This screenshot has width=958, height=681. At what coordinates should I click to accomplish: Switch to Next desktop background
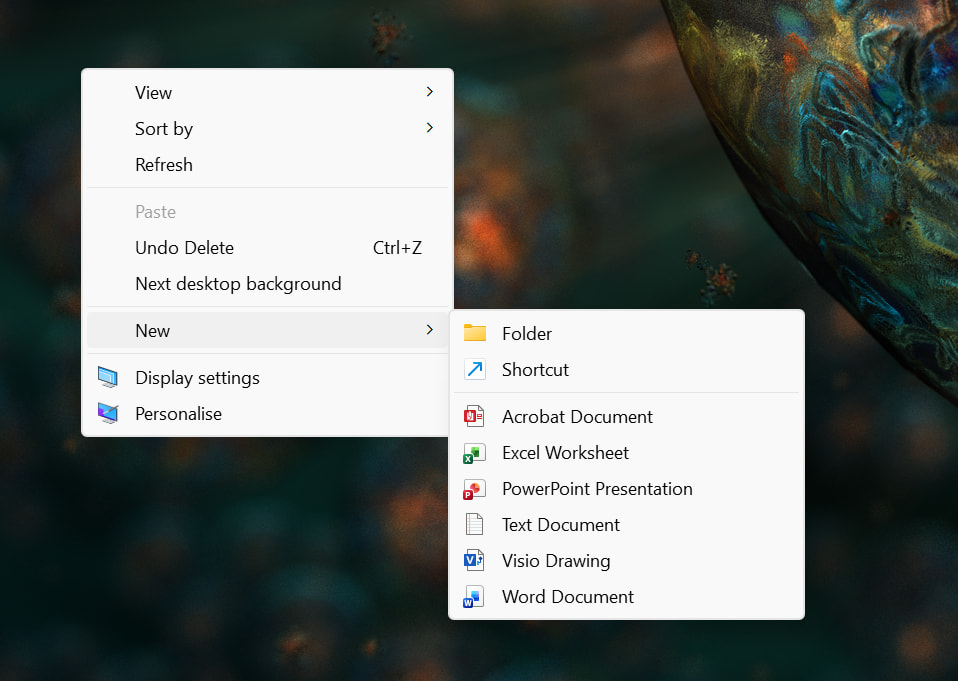coord(238,284)
